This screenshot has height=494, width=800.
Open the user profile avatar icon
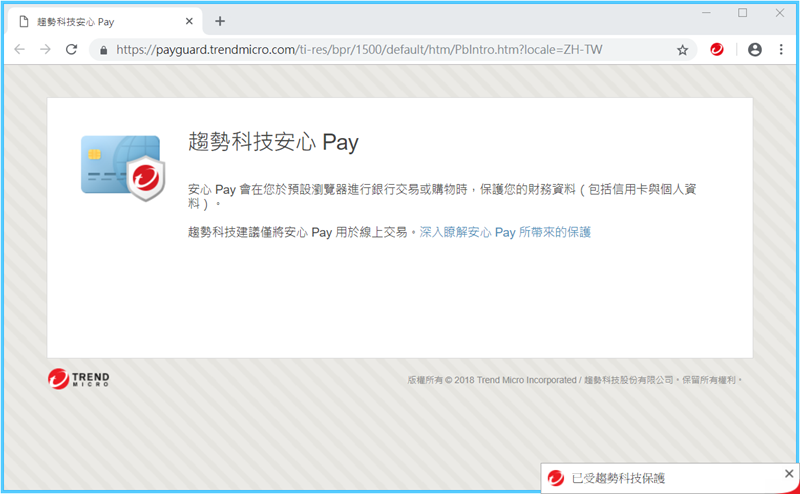coord(755,50)
